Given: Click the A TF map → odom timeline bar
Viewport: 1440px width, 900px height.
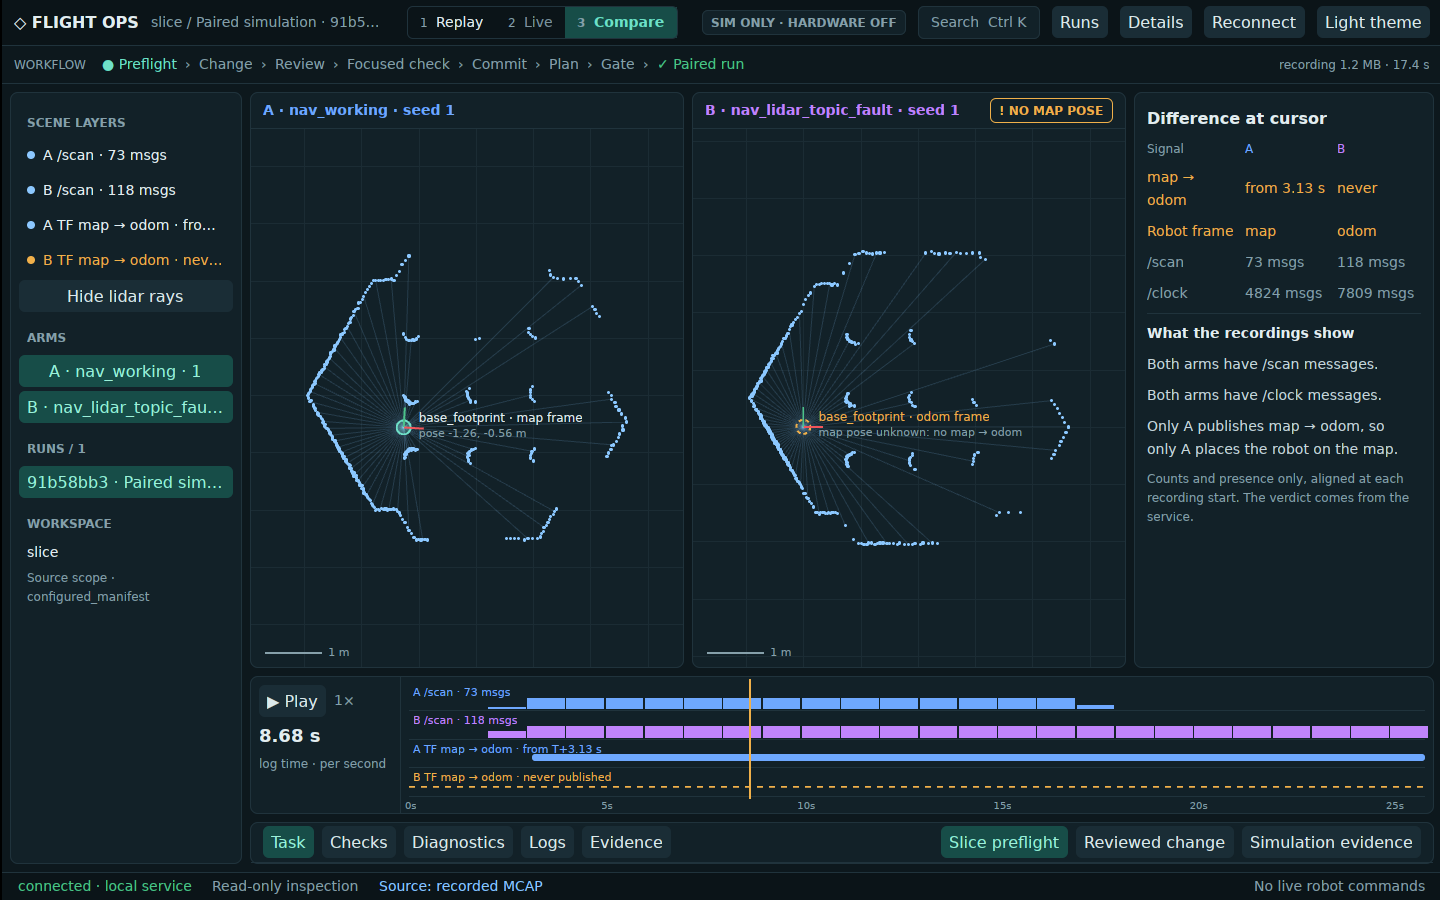Looking at the screenshot, I should 978,758.
